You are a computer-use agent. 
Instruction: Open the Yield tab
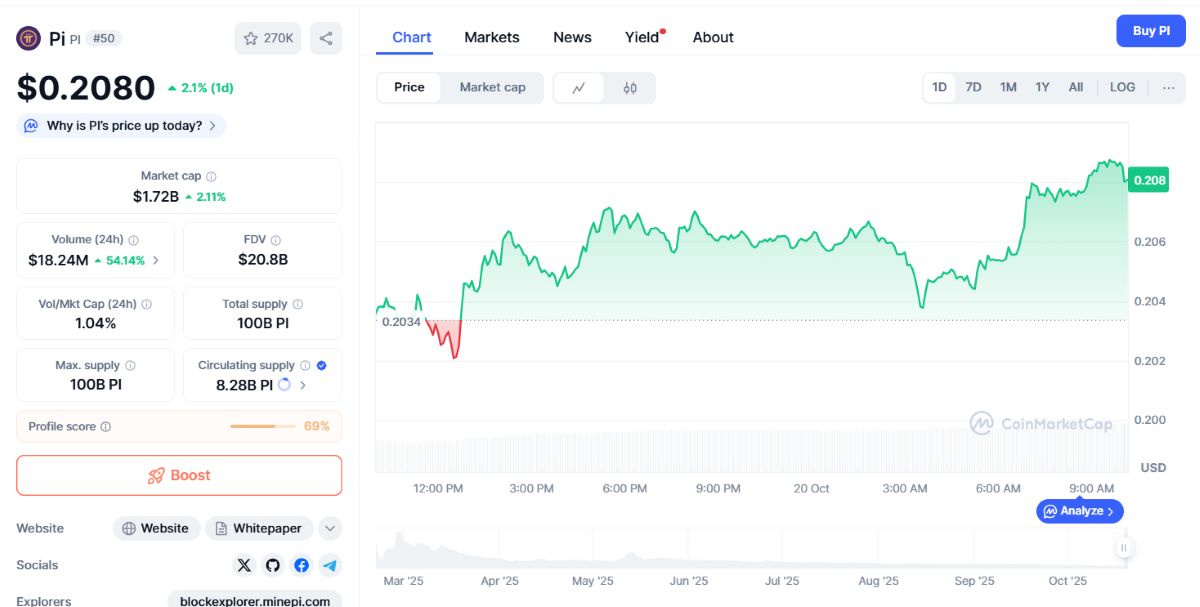tap(643, 37)
